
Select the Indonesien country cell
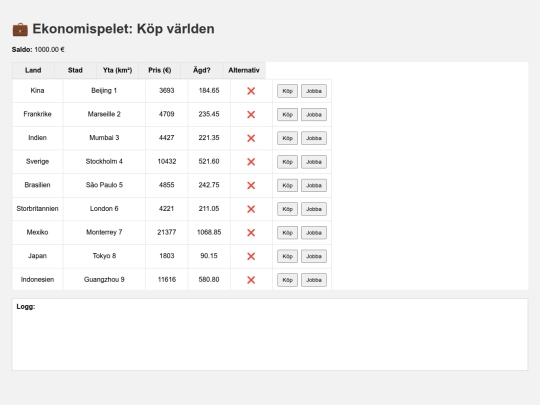(x=37, y=279)
